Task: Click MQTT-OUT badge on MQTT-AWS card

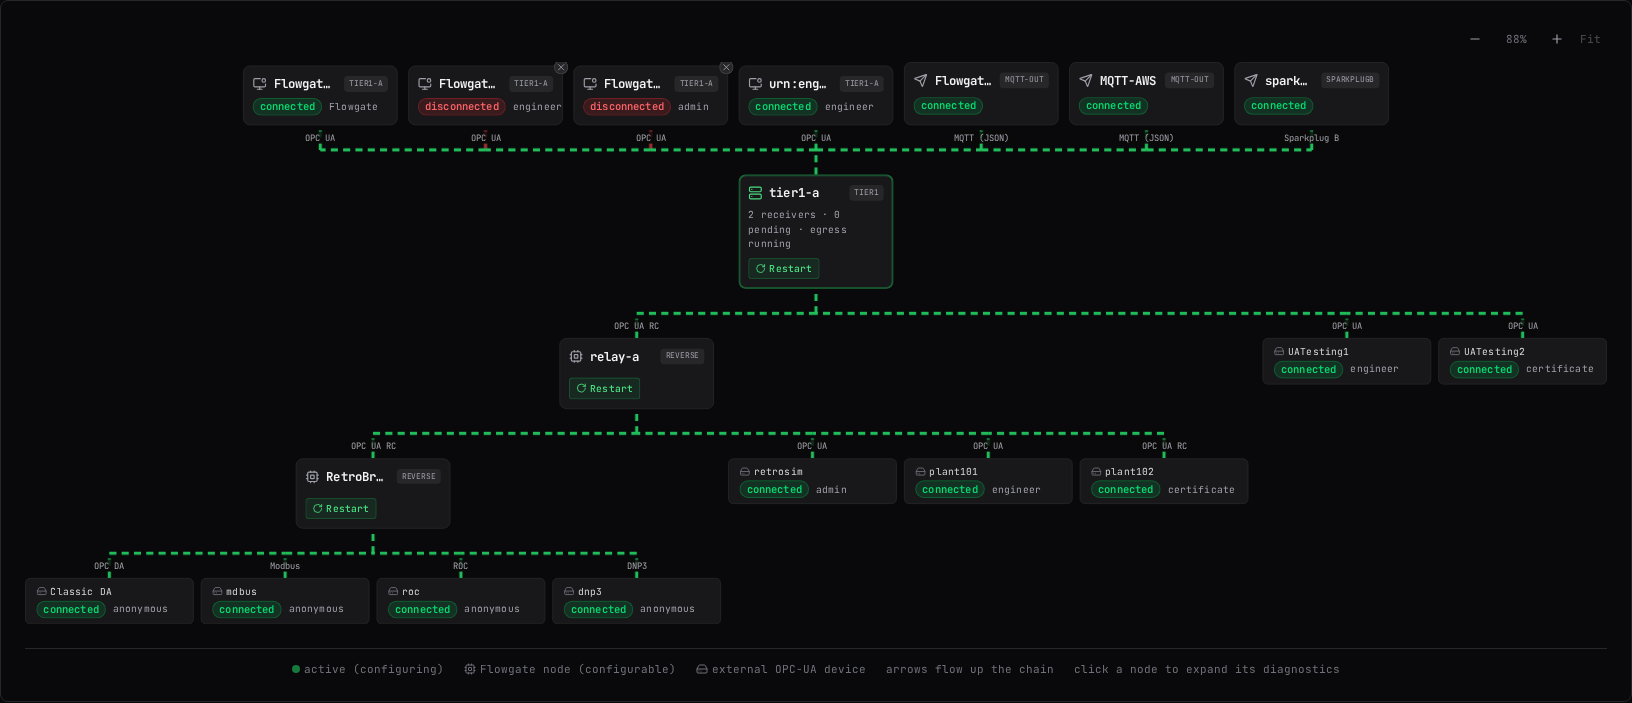Action: point(1190,79)
